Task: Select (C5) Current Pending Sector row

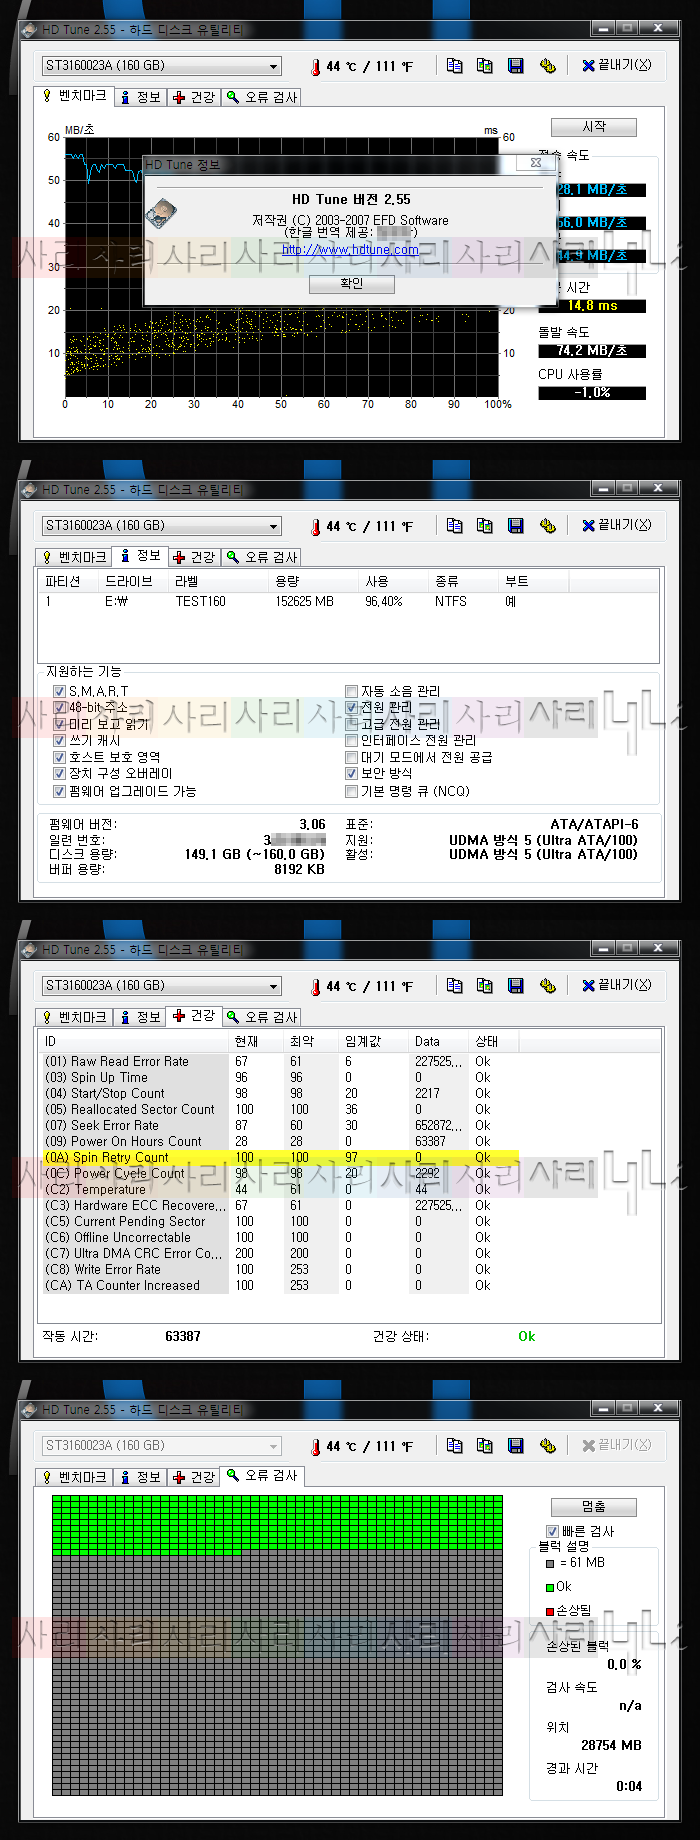Action: tap(280, 1221)
